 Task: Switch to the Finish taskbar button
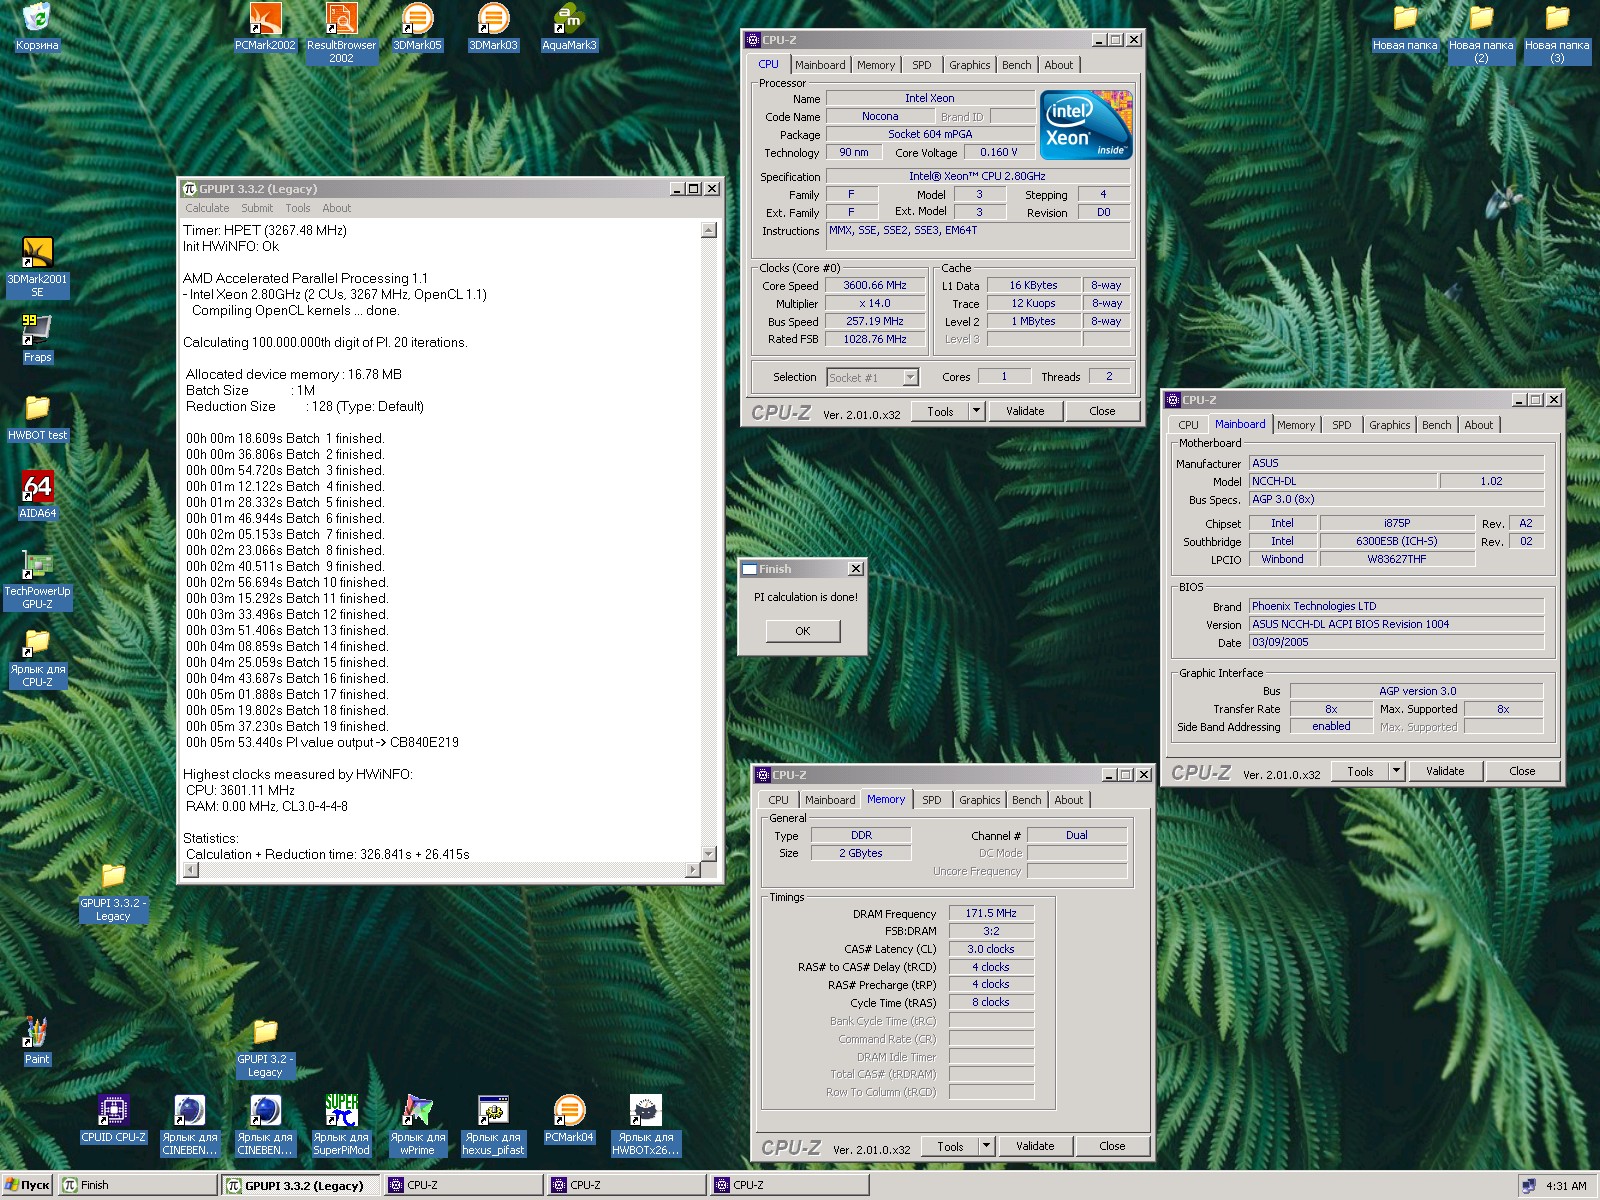point(137,1185)
